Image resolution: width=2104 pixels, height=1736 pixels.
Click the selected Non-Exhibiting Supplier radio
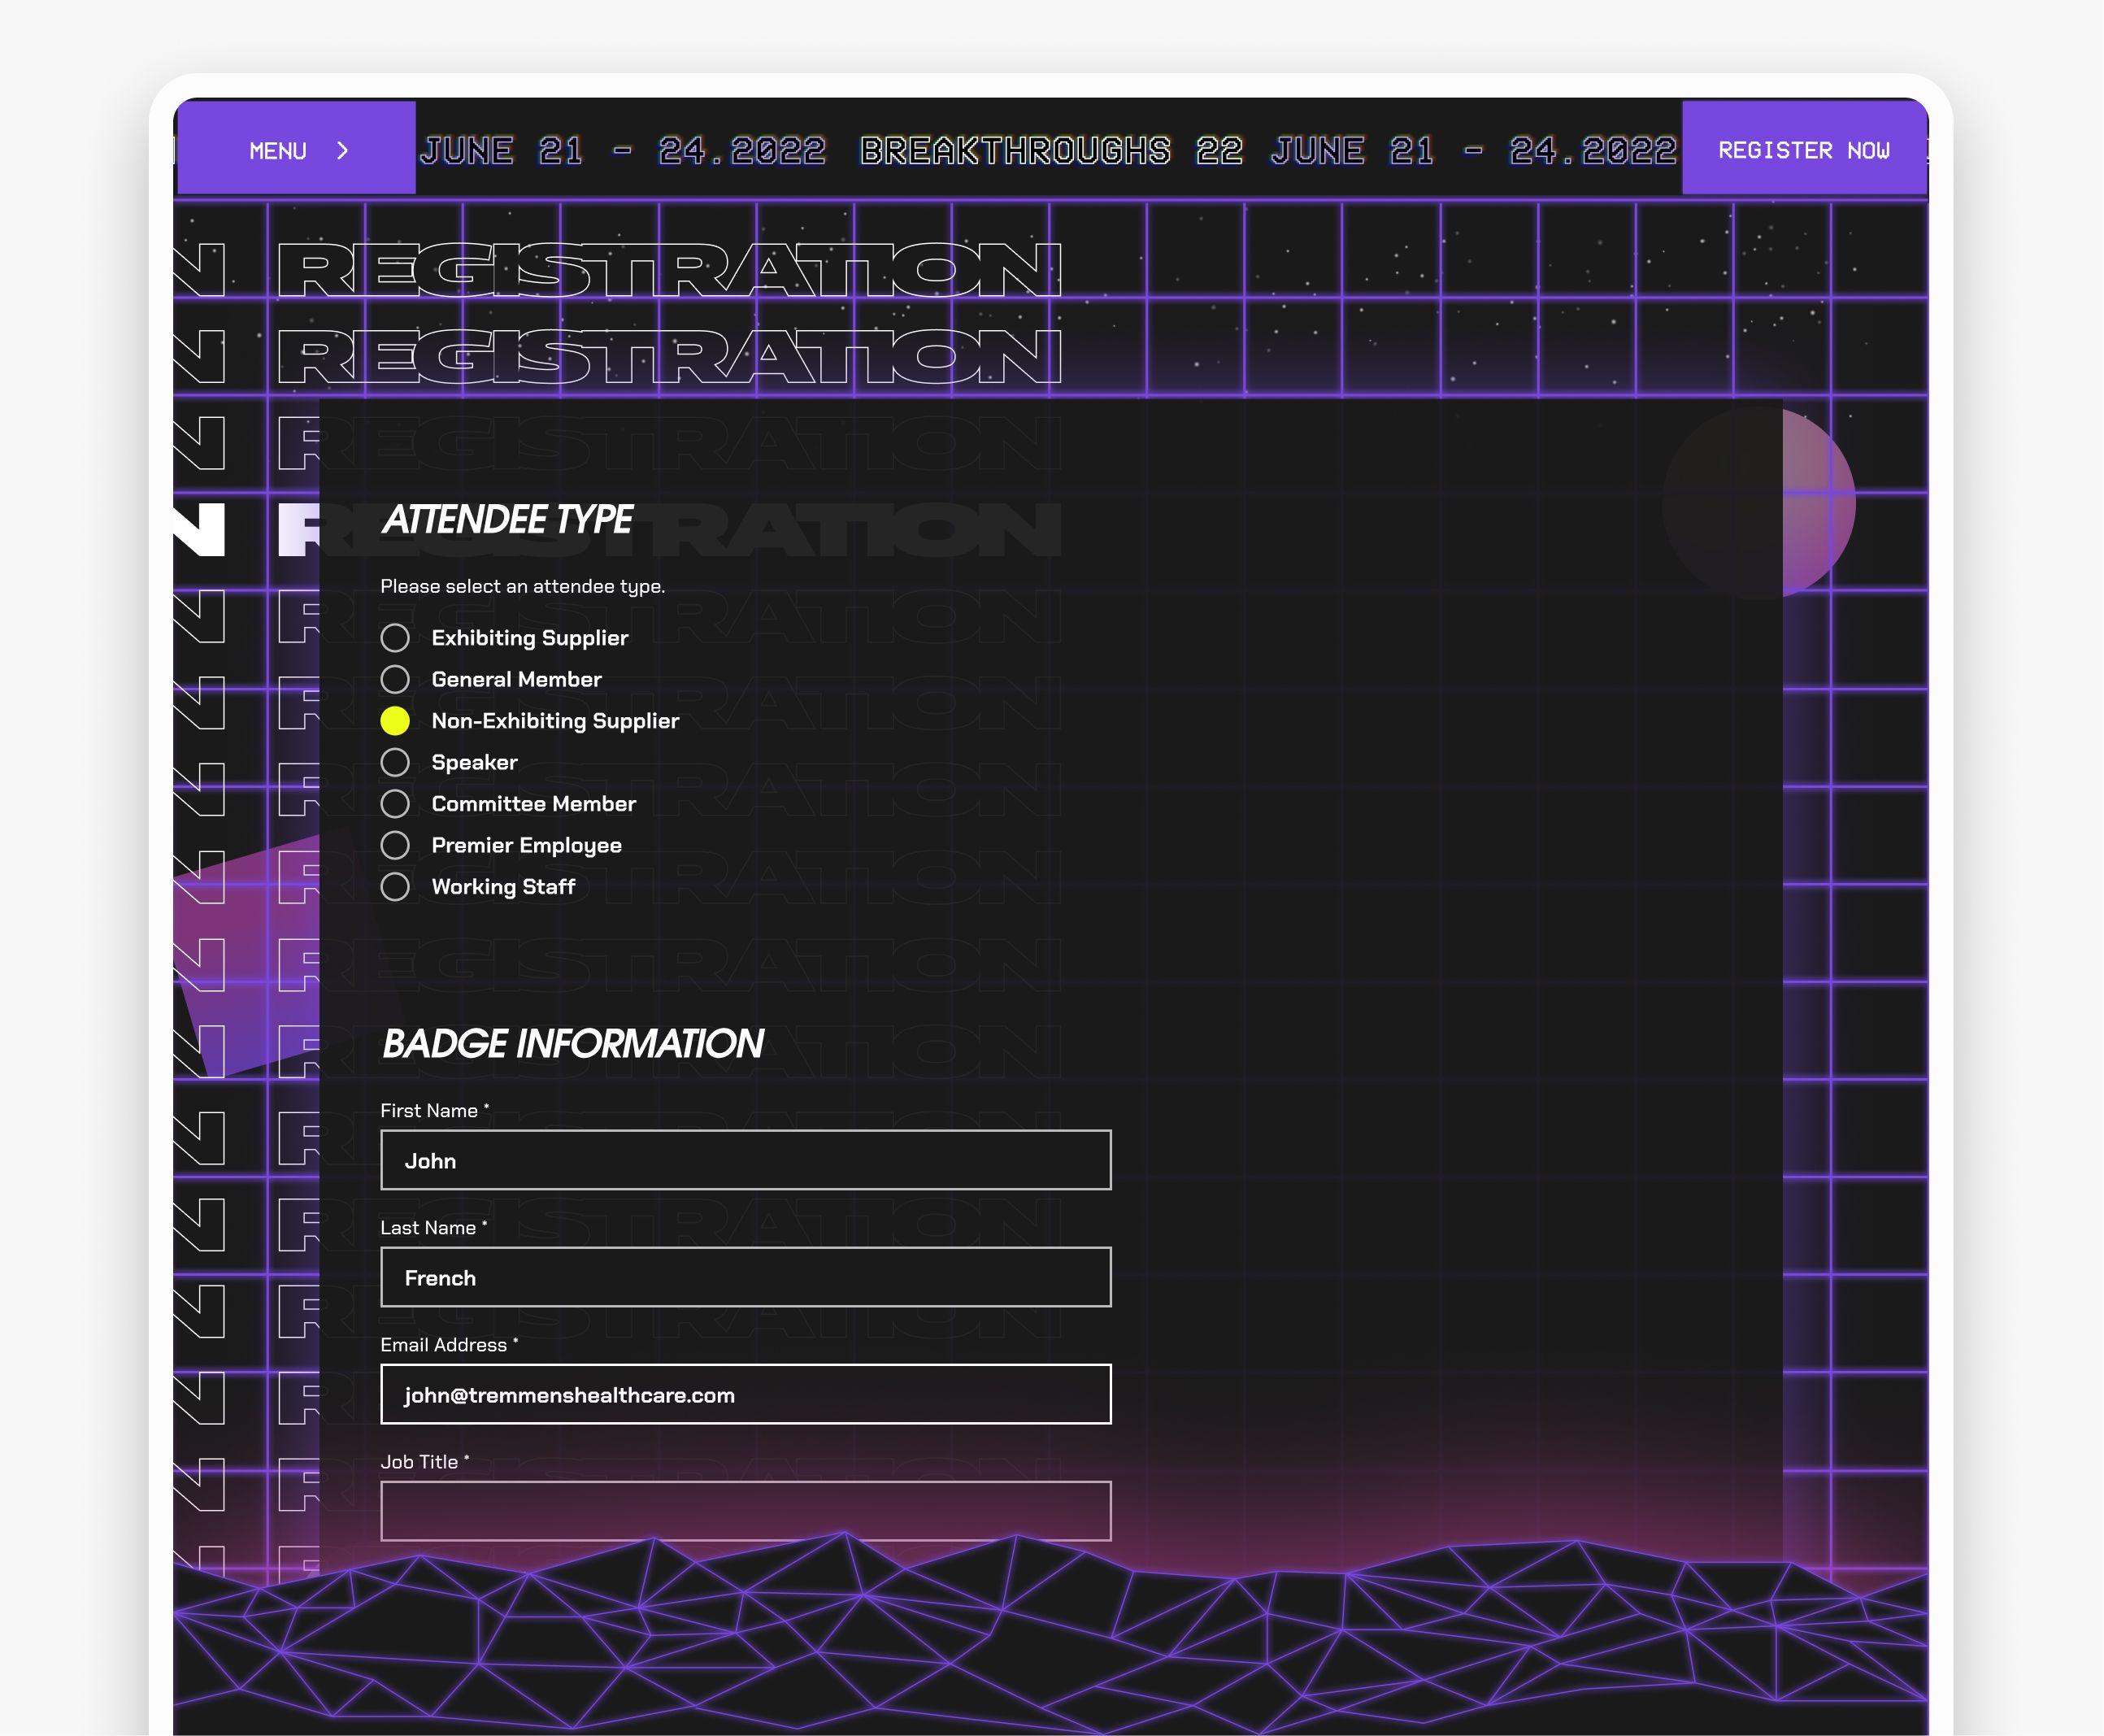(x=395, y=721)
